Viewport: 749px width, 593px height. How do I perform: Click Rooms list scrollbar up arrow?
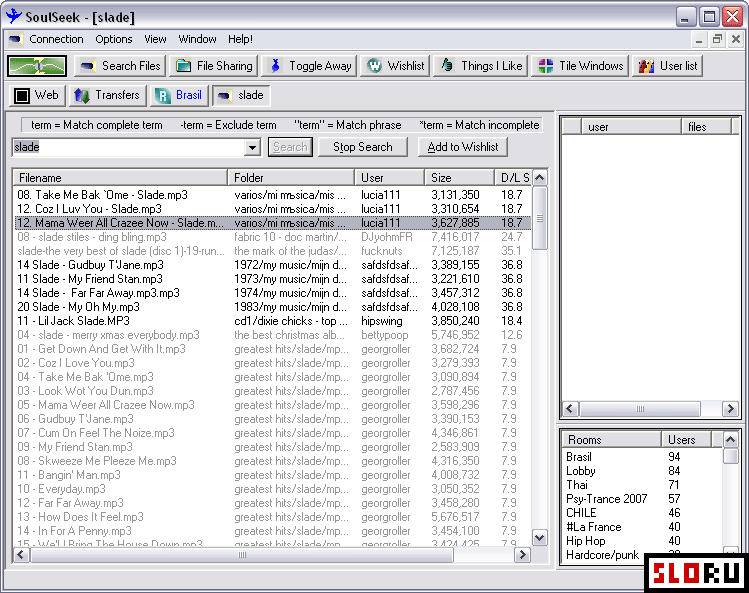pos(730,439)
